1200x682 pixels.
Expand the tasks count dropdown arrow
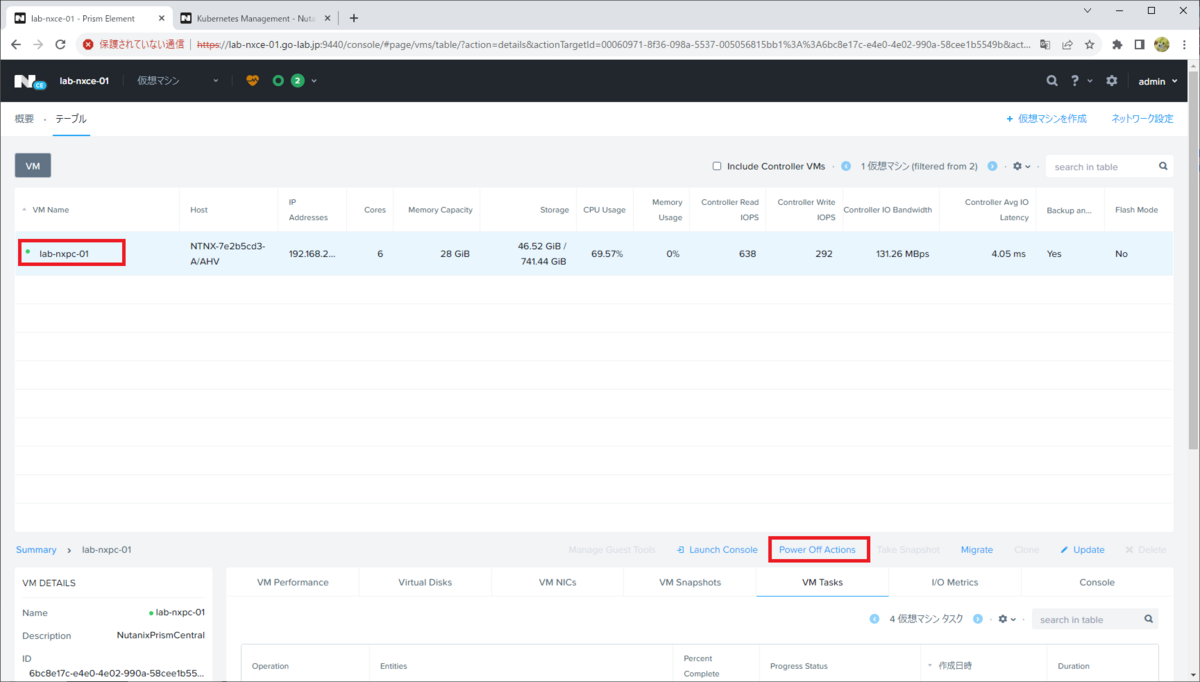pos(314,81)
